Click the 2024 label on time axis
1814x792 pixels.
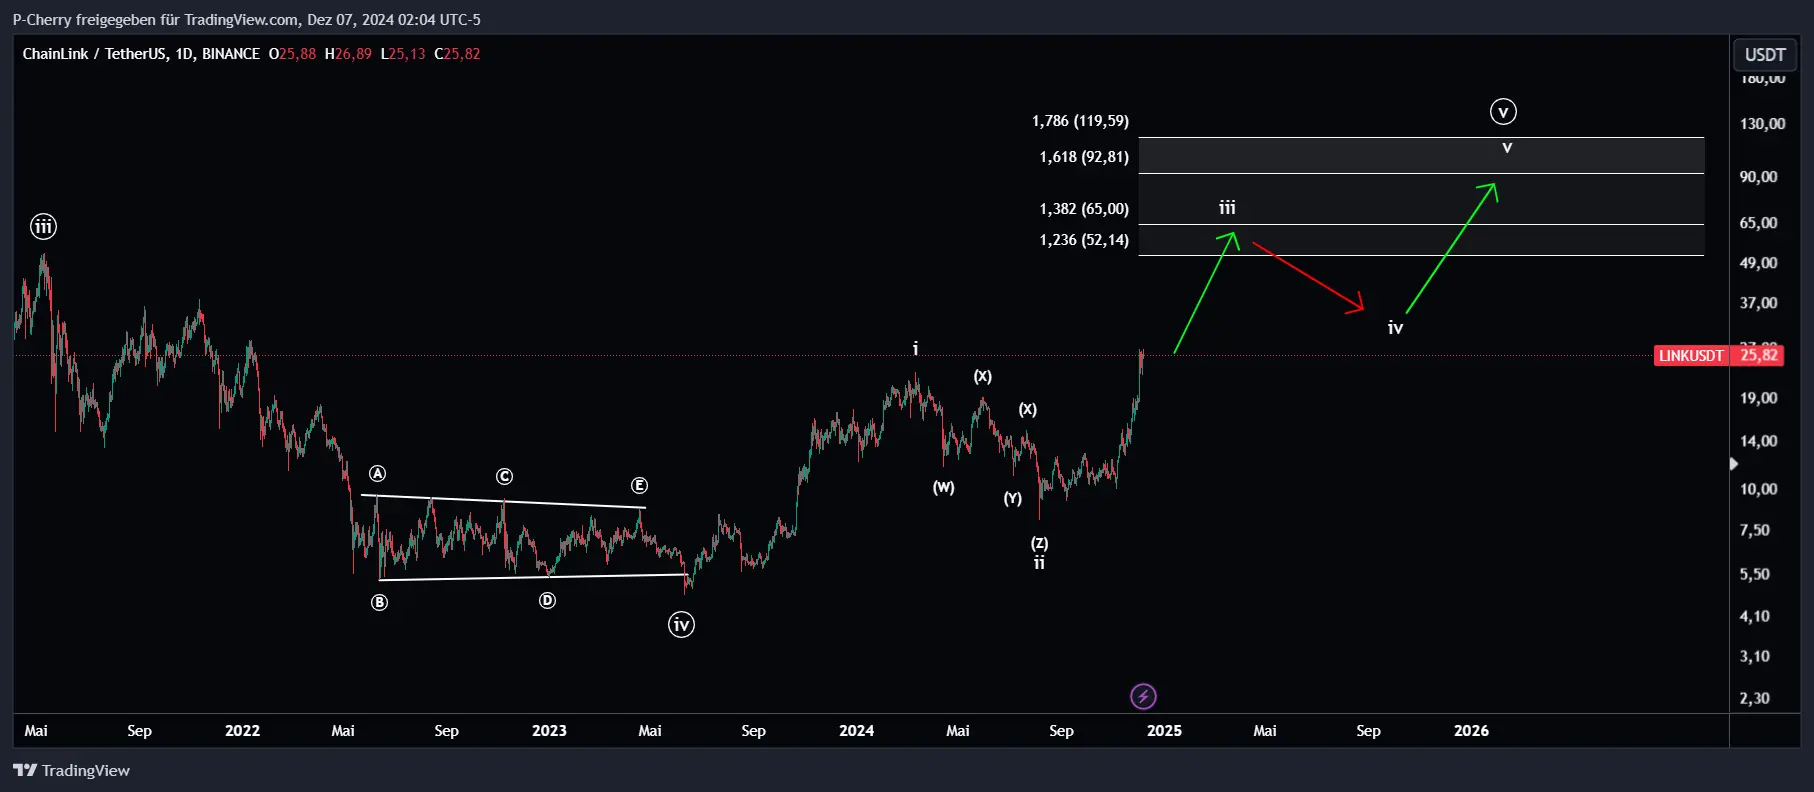pyautogui.click(x=856, y=731)
